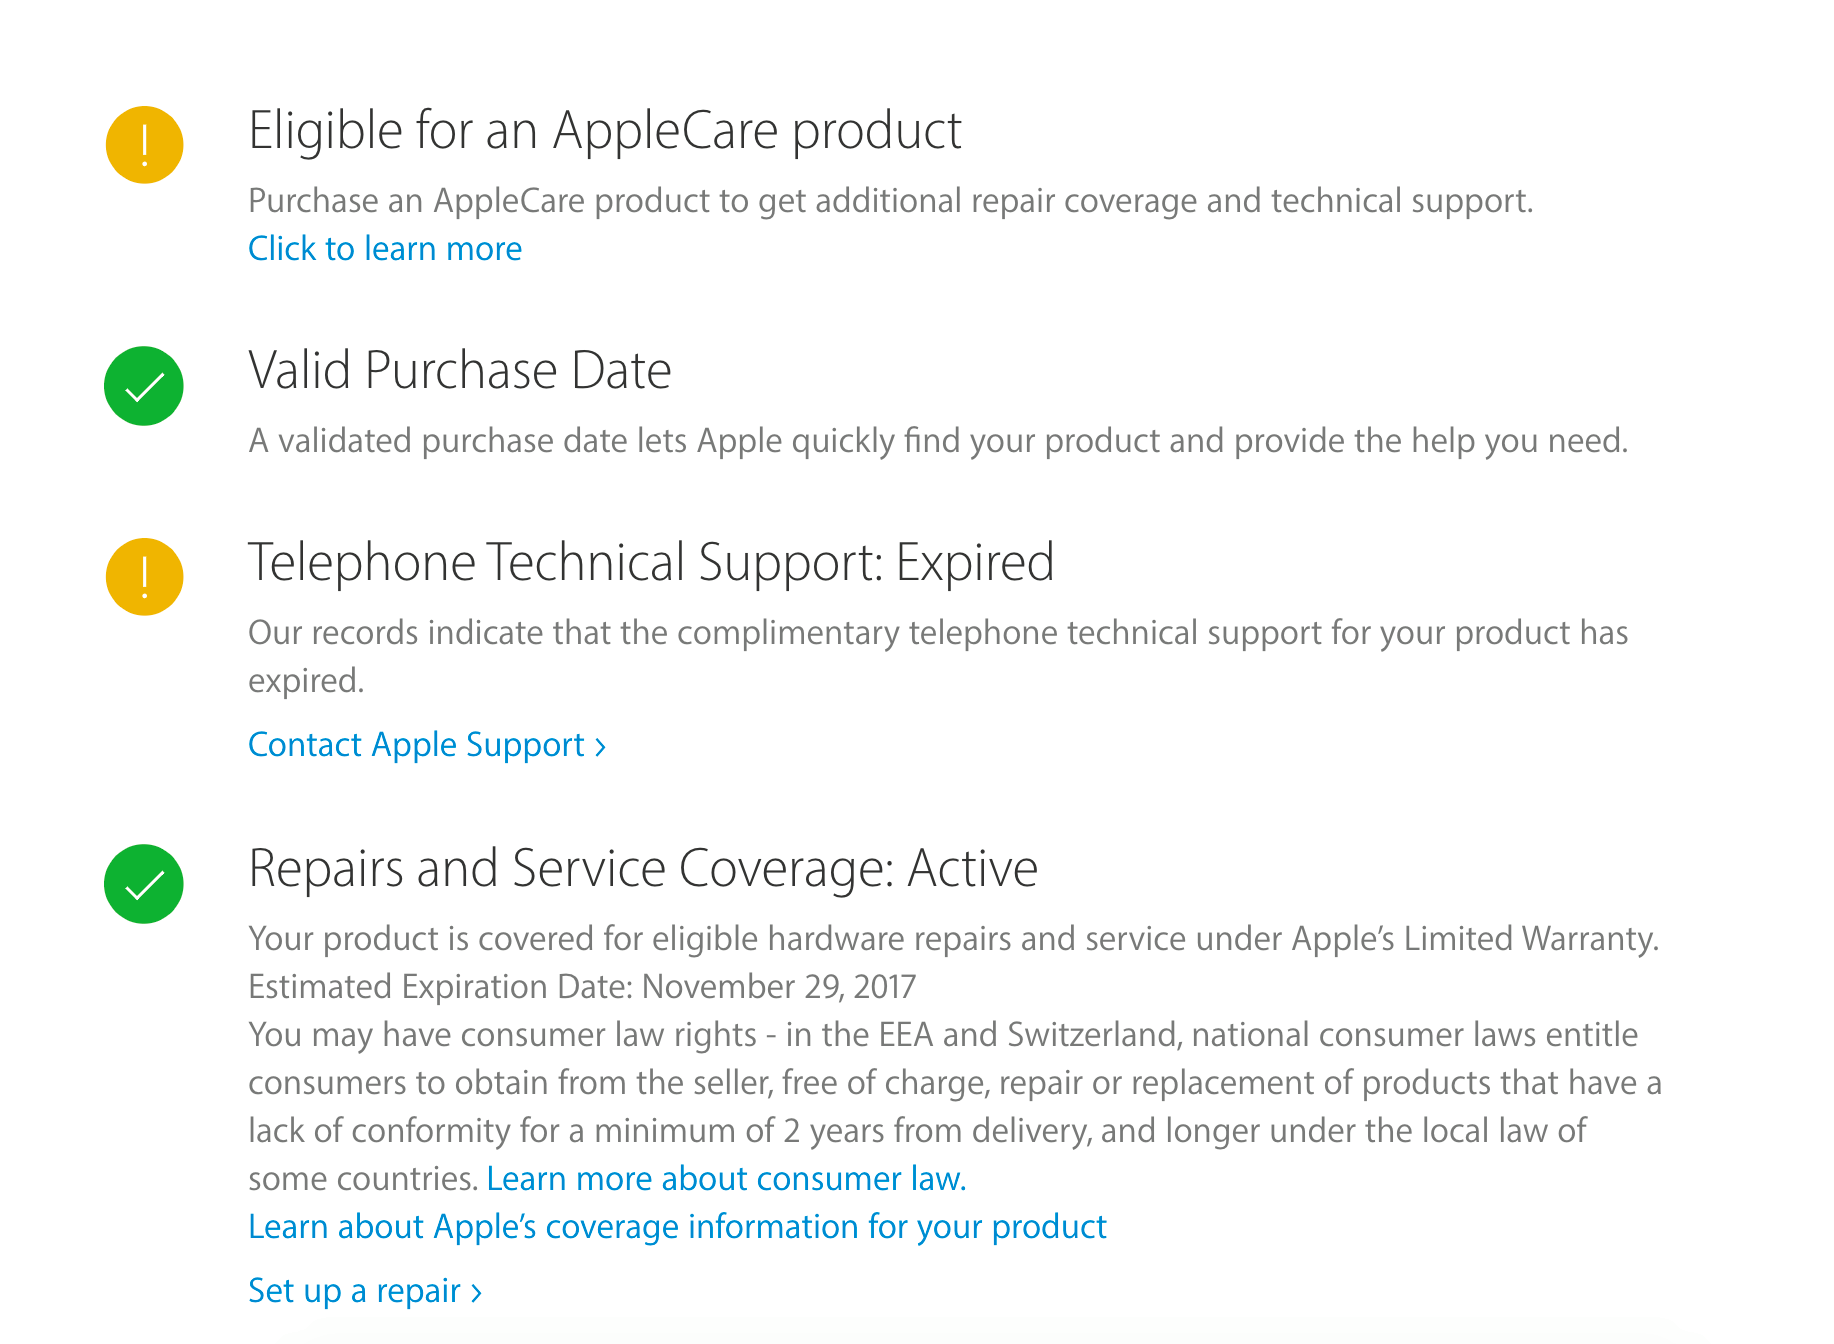Viewport: 1834px width, 1344px height.
Task: Click the Apple's Limited Warranty coverage sentence
Action: click(x=953, y=939)
